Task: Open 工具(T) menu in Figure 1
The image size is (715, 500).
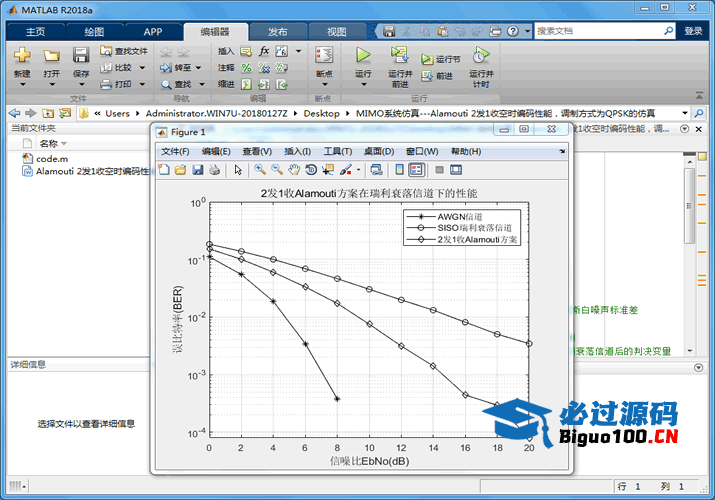Action: [338, 151]
